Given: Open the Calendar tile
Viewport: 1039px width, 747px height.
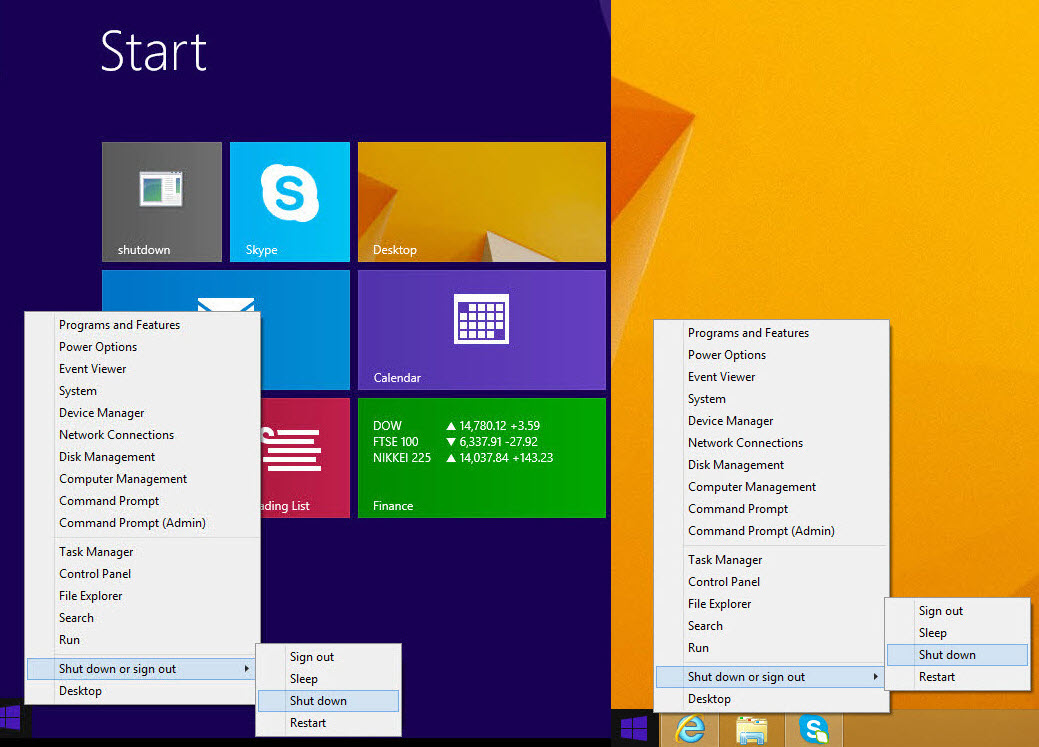Looking at the screenshot, I should click(481, 329).
